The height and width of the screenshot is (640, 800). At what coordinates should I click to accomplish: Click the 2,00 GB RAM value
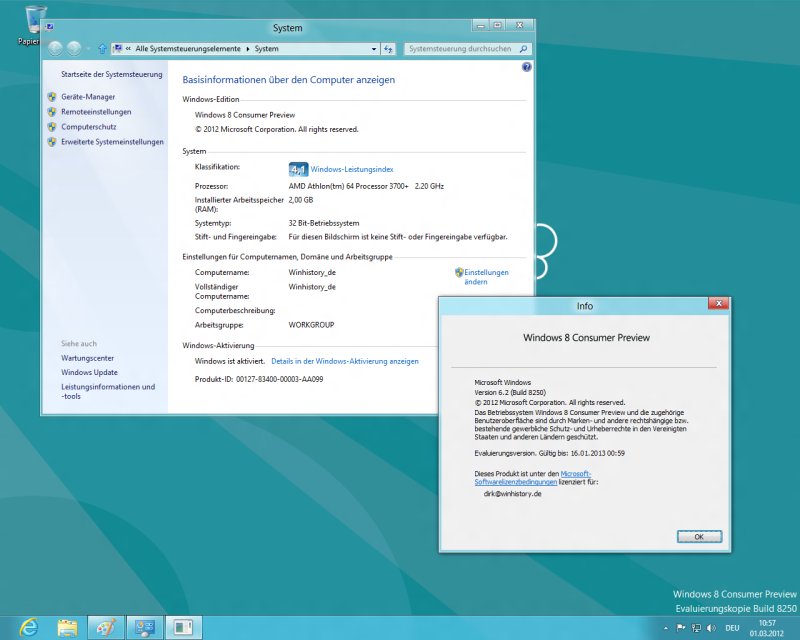coord(301,200)
